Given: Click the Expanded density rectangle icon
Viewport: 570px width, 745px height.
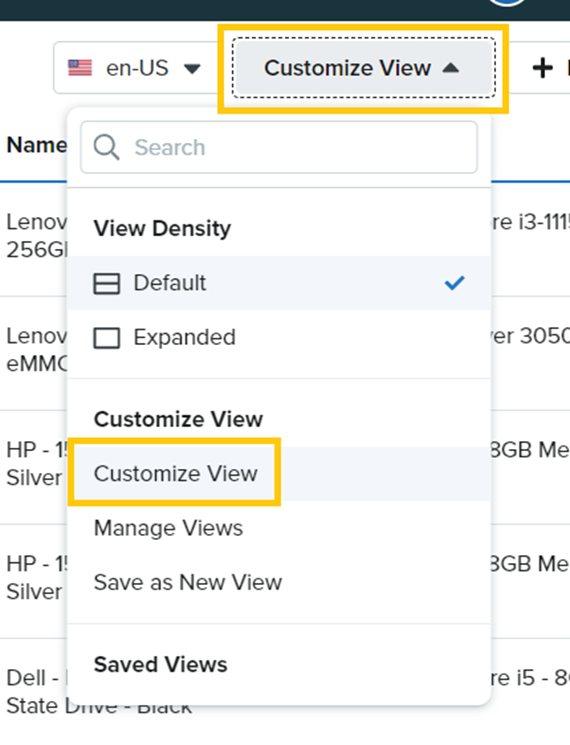Looking at the screenshot, I should (x=106, y=338).
